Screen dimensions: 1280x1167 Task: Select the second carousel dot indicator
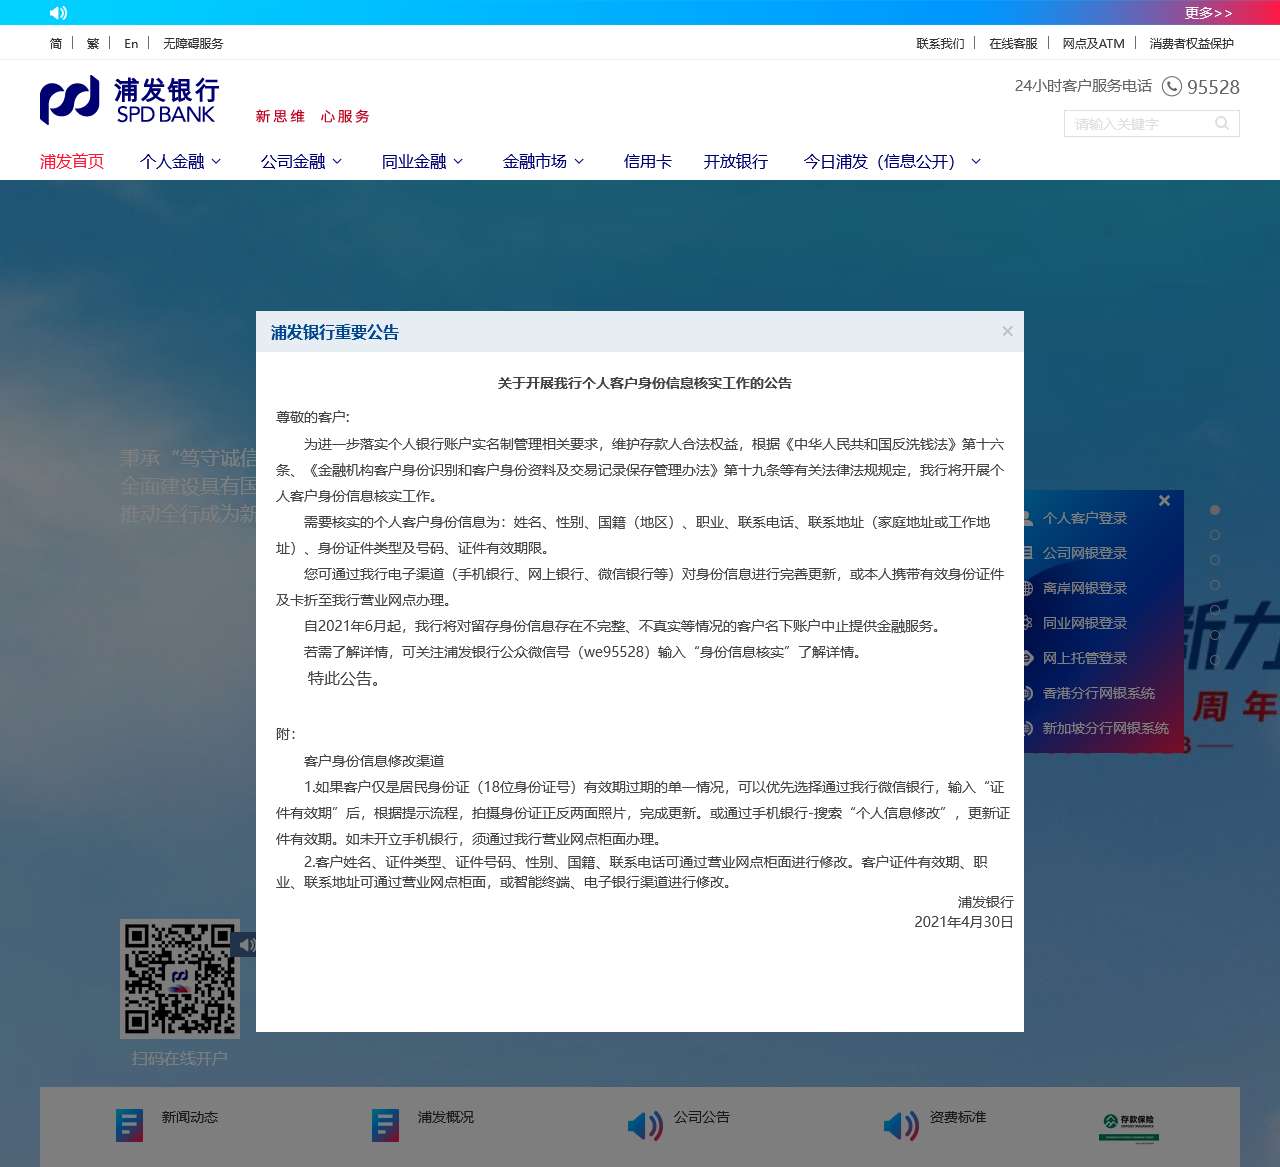pyautogui.click(x=1215, y=535)
